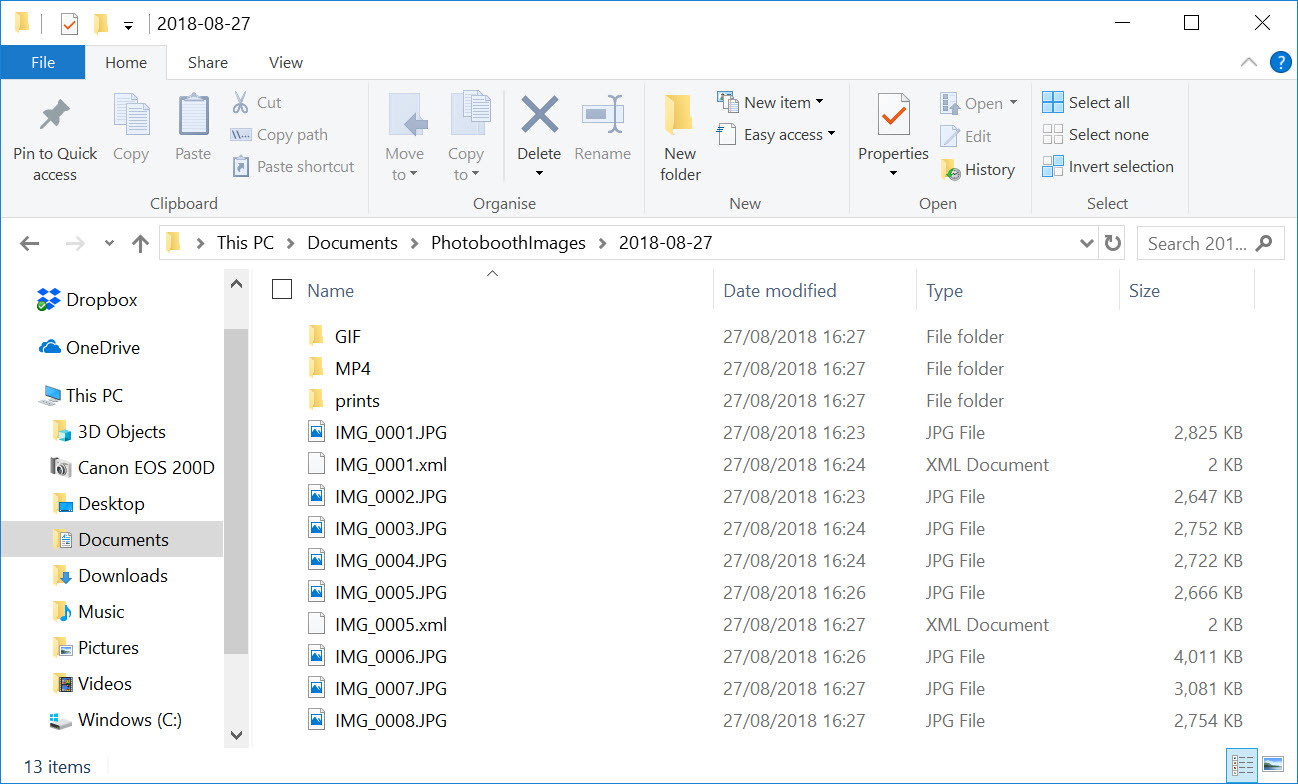Click navigation pane scroll up arrow
Screen dimensions: 1298x784
tap(236, 284)
